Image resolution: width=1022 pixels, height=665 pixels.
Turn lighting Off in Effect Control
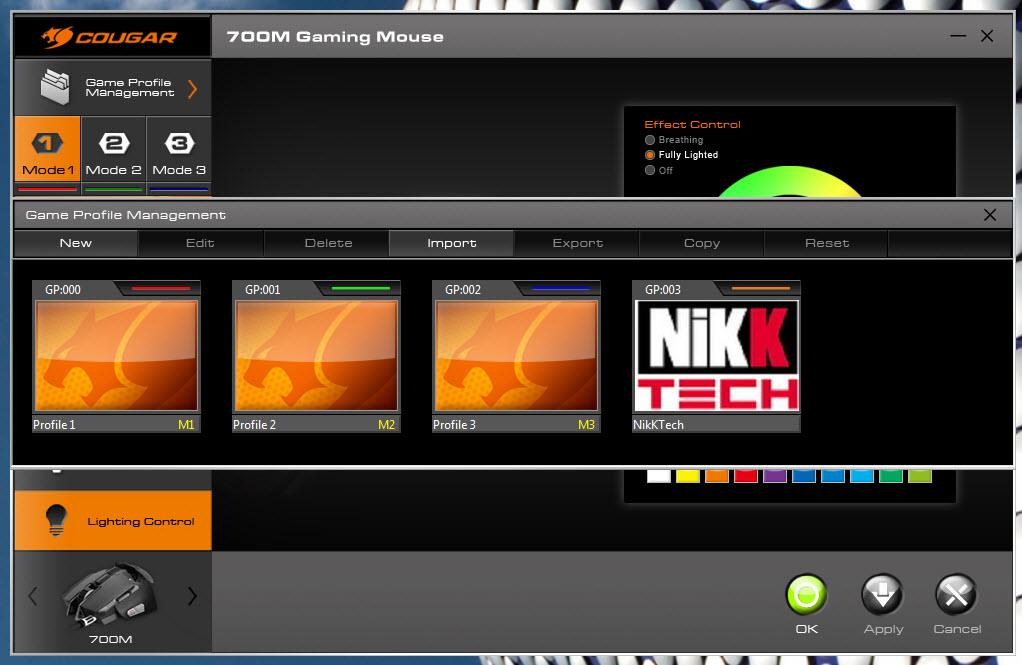tap(658, 170)
